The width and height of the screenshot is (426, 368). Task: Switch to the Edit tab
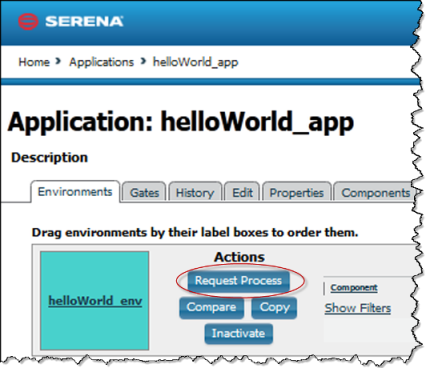tap(242, 193)
